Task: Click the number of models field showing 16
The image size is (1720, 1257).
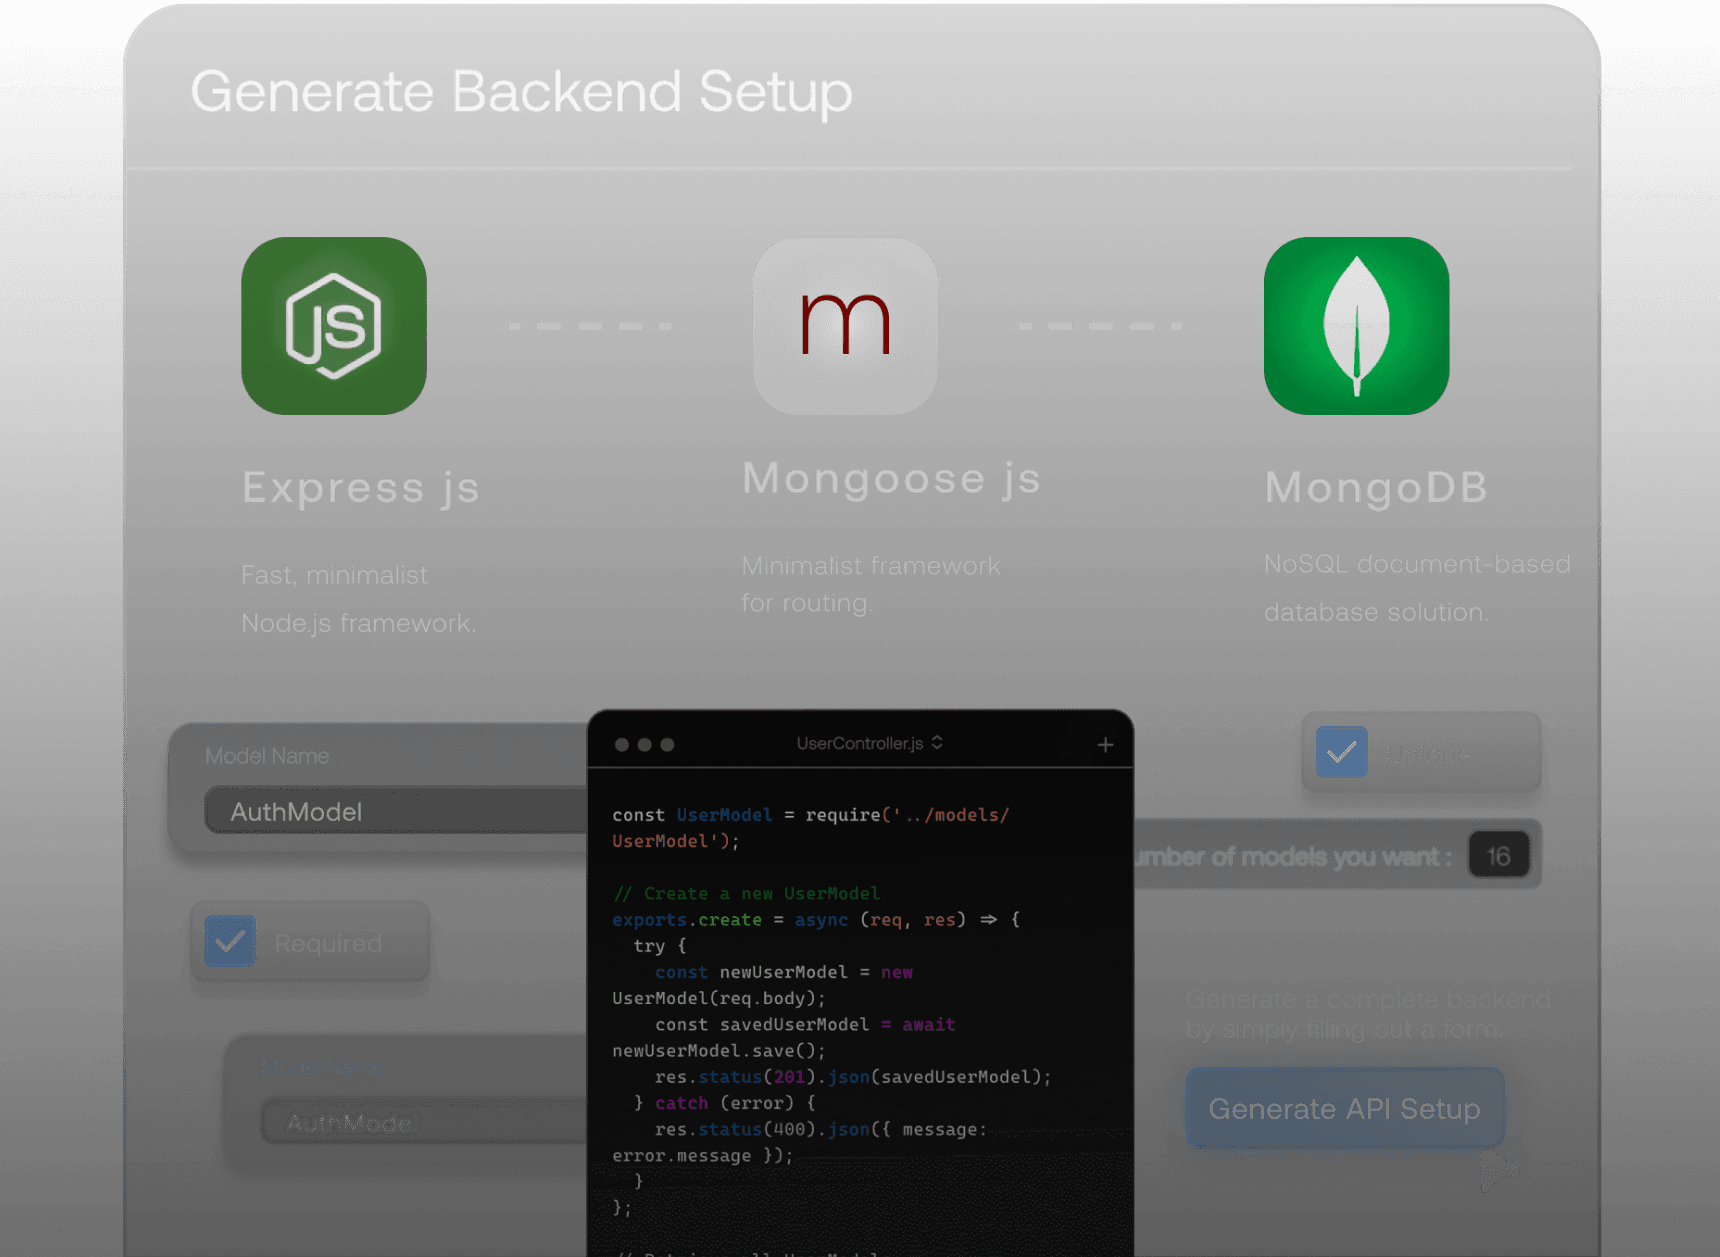Action: [x=1498, y=855]
